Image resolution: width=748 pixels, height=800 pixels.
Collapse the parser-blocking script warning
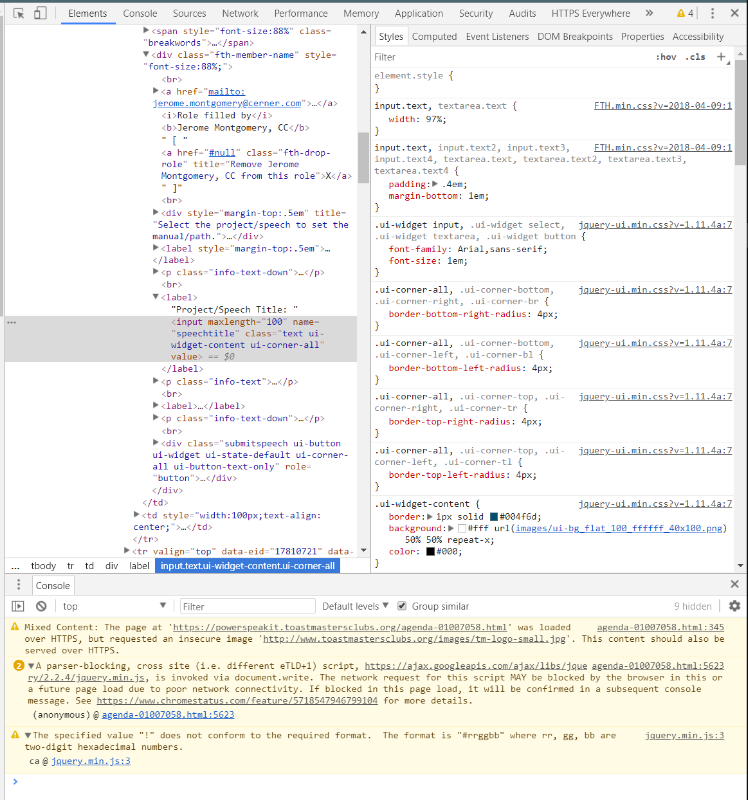pyautogui.click(x=31, y=666)
